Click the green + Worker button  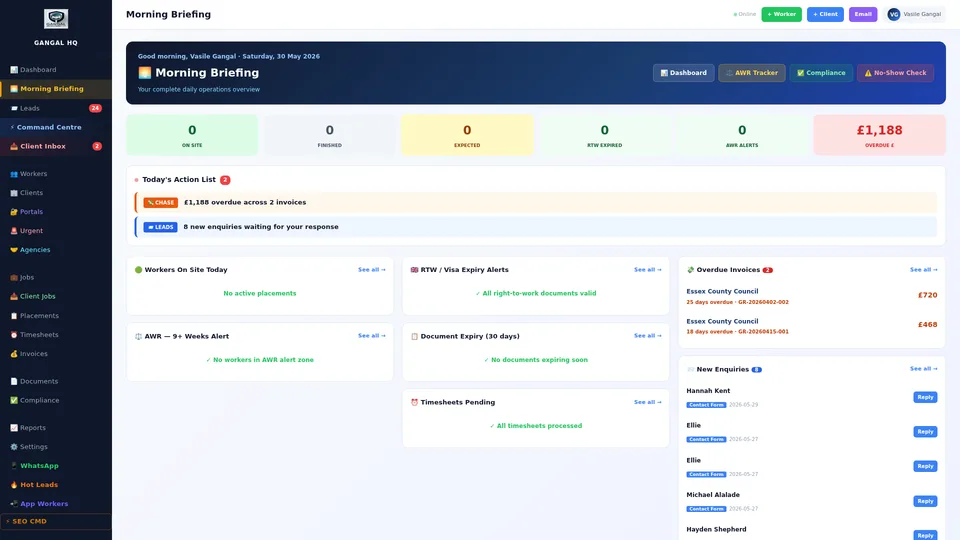point(781,14)
